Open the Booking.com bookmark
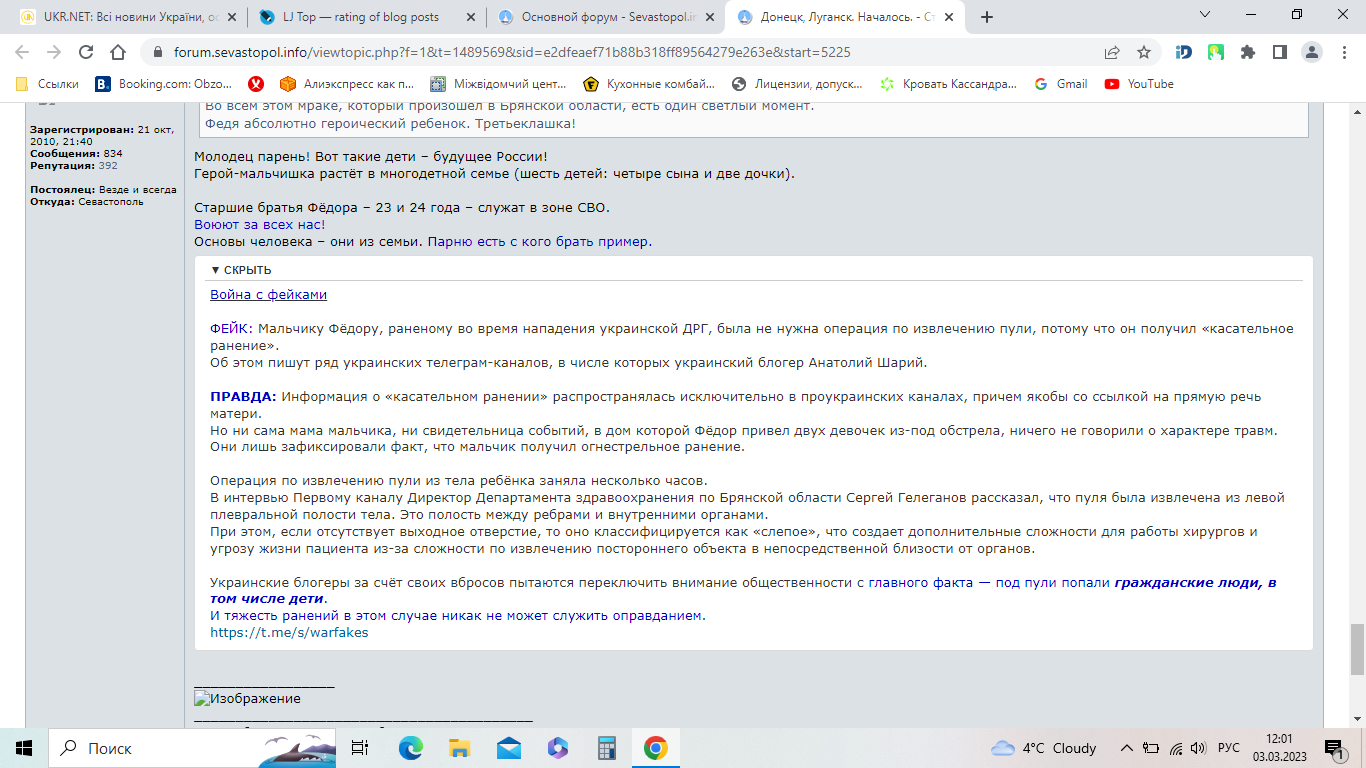The width and height of the screenshot is (1366, 768). (x=164, y=84)
